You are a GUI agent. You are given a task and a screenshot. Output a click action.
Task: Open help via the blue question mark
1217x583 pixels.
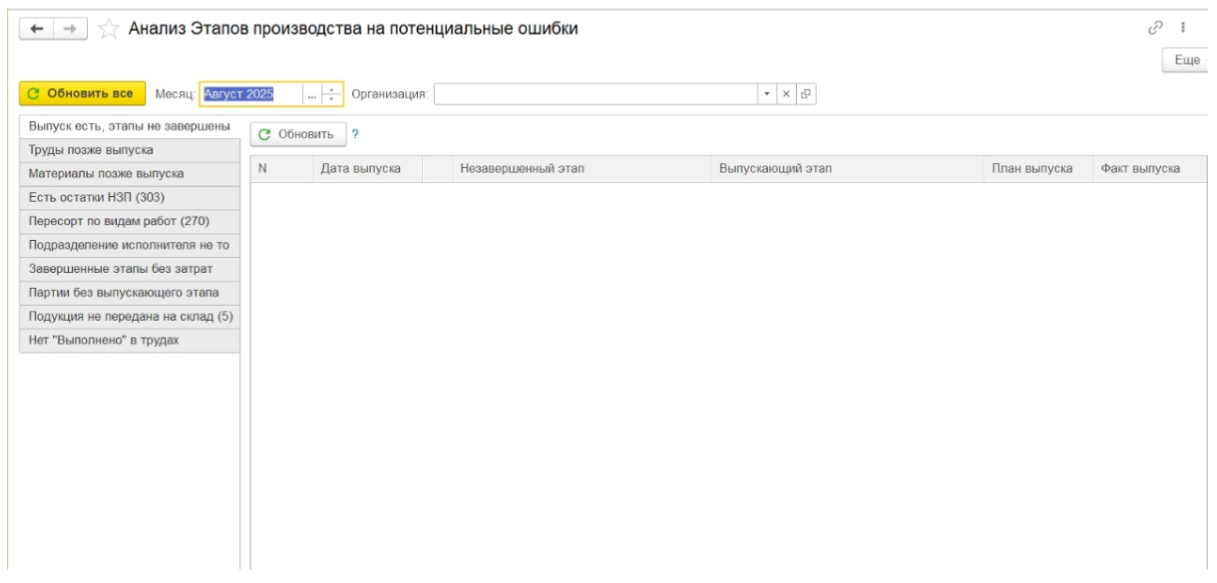click(x=355, y=134)
